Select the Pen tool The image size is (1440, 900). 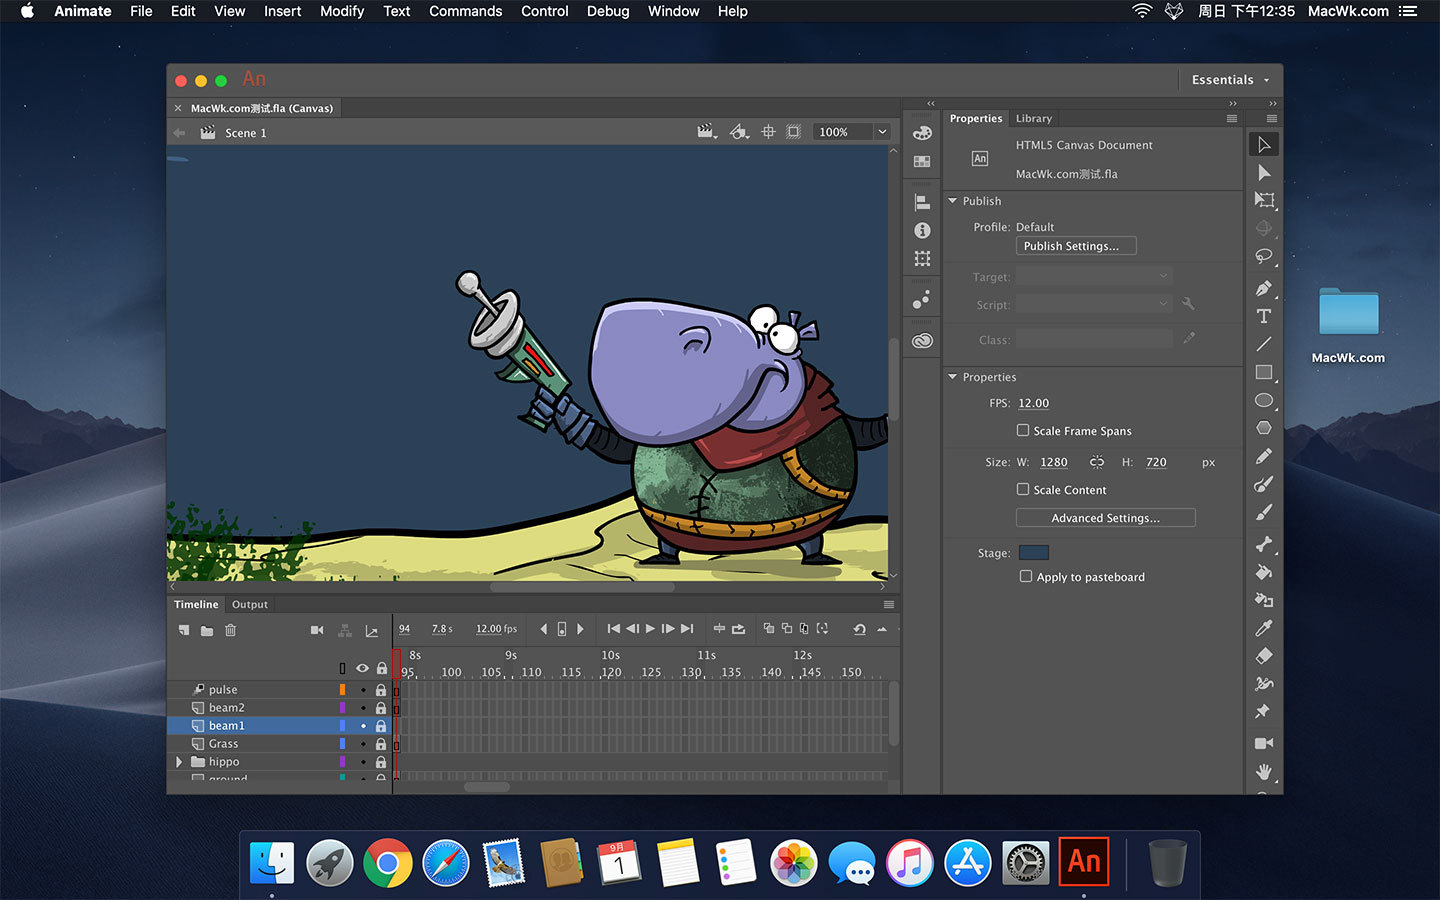click(1263, 288)
